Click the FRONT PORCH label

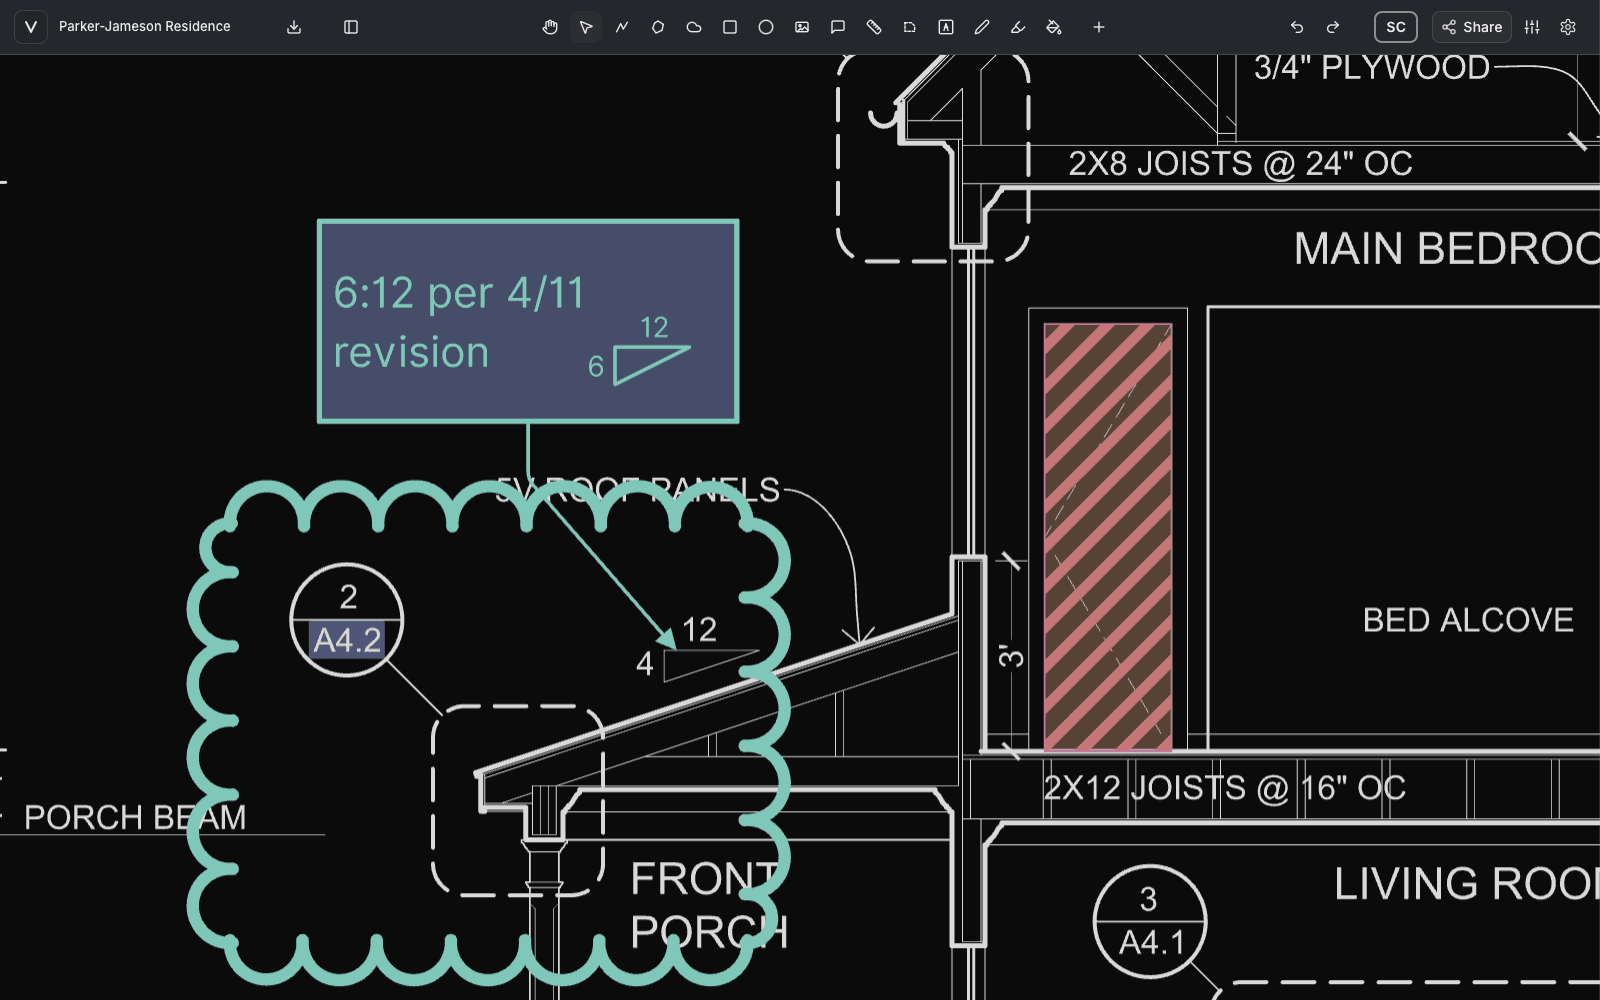pos(709,906)
